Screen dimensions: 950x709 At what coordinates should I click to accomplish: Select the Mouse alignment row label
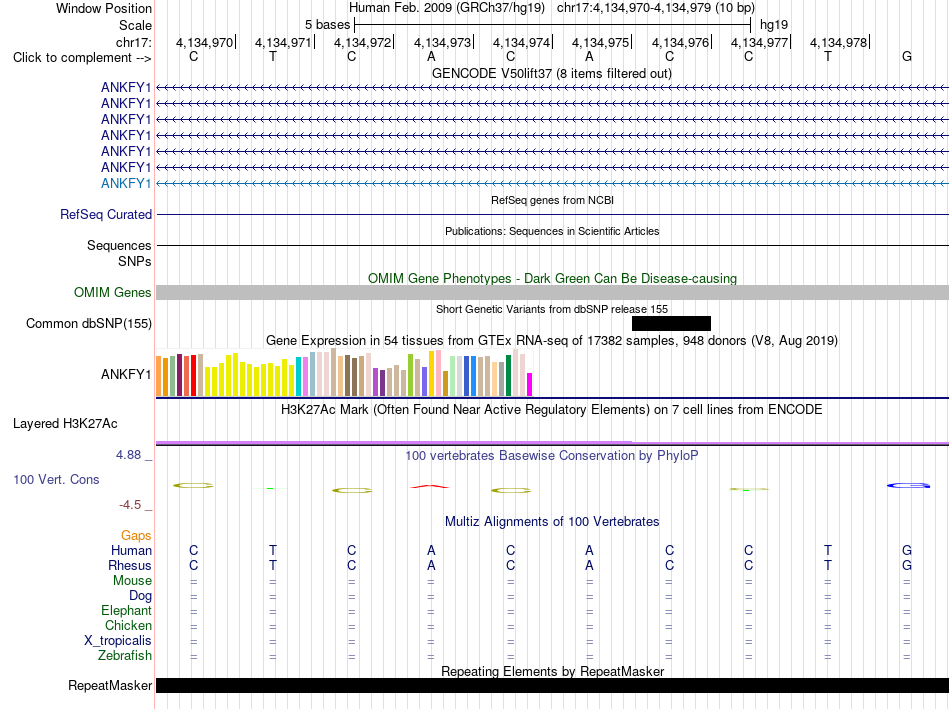point(132,581)
